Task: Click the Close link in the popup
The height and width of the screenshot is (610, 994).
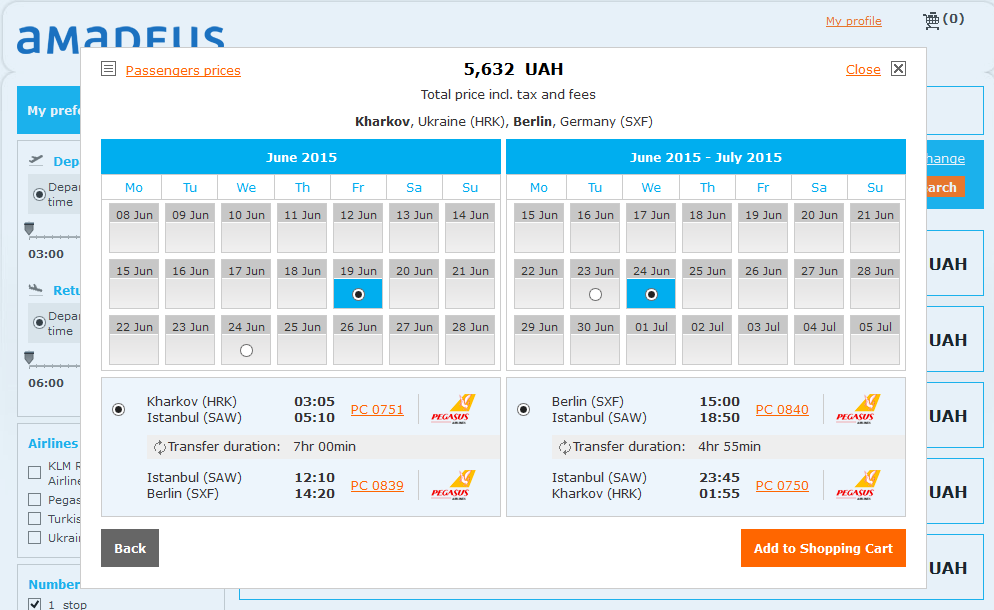Action: pyautogui.click(x=863, y=70)
